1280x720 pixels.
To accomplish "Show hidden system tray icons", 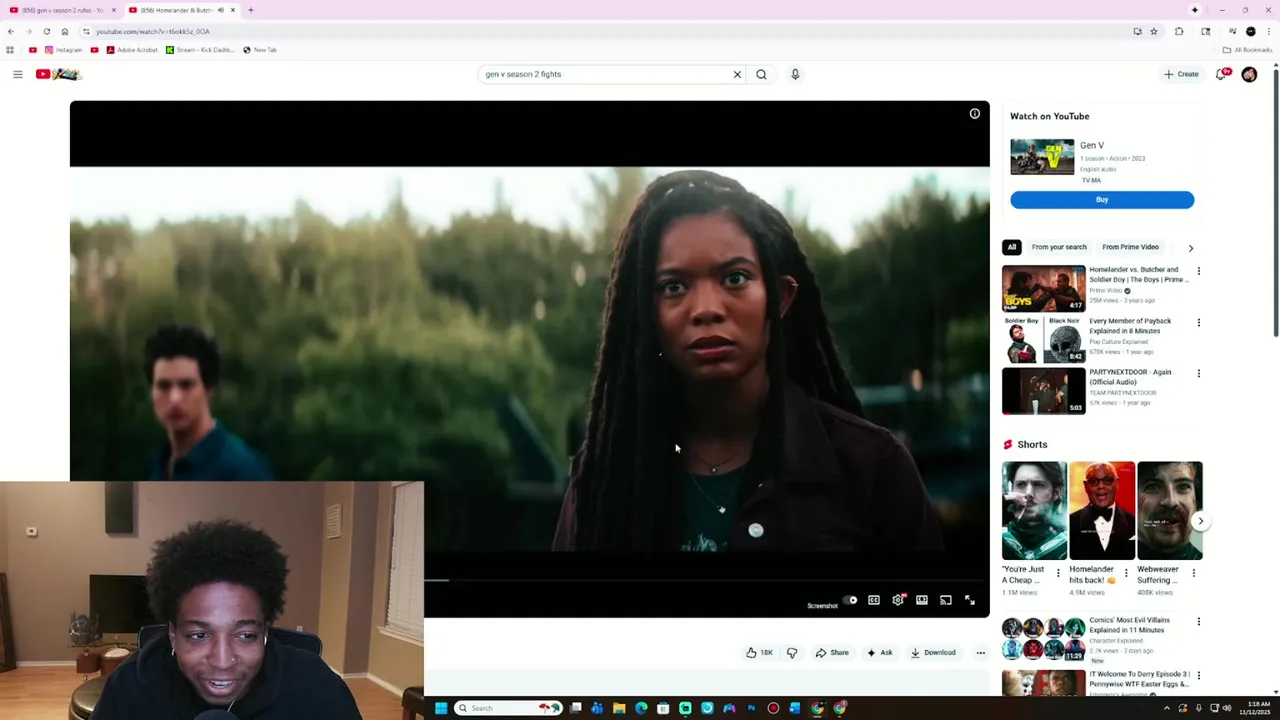I will (1166, 708).
